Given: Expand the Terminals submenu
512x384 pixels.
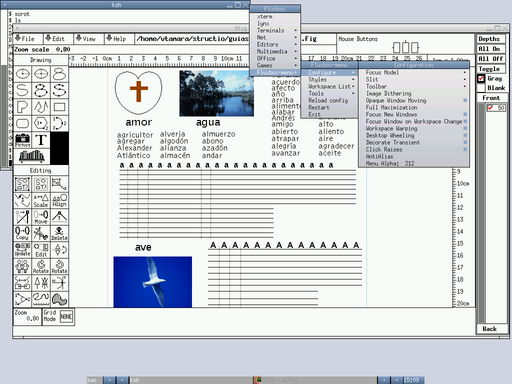Looking at the screenshot, I should tap(275, 30).
